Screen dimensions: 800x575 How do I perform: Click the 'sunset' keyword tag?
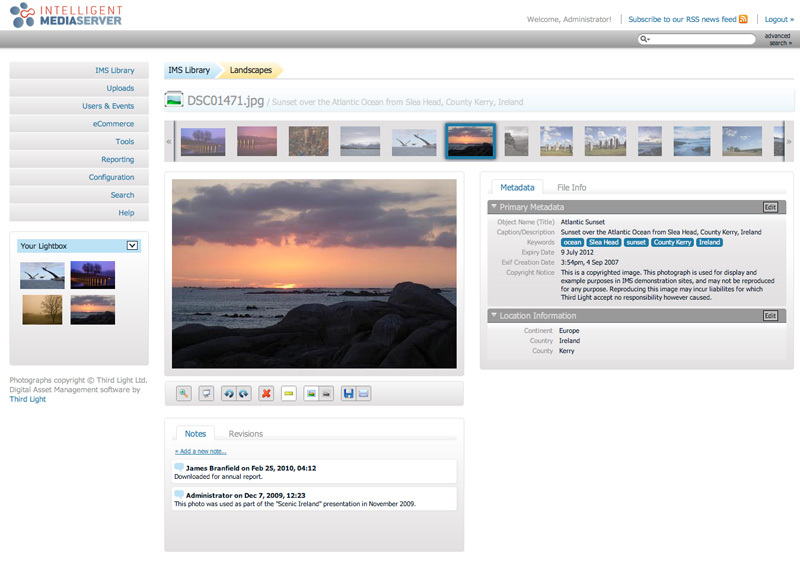636,242
